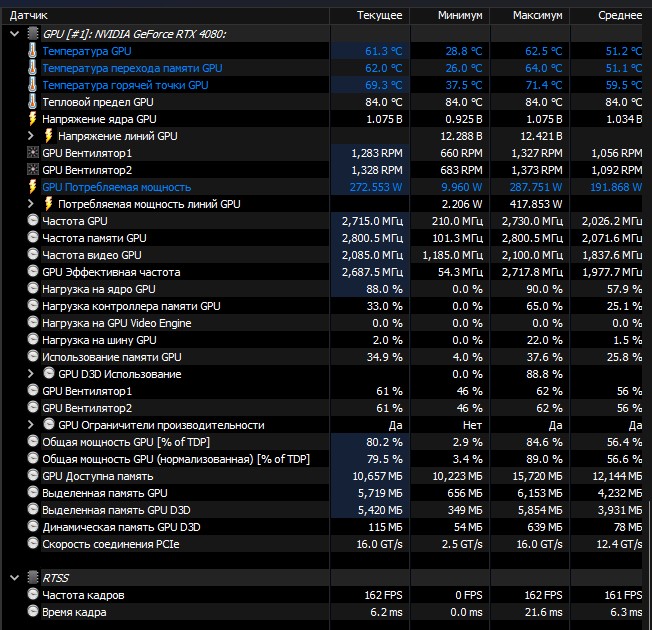Expand GPU Ограничители производительности subgroup
This screenshot has height=630, width=652.
[x=30, y=425]
